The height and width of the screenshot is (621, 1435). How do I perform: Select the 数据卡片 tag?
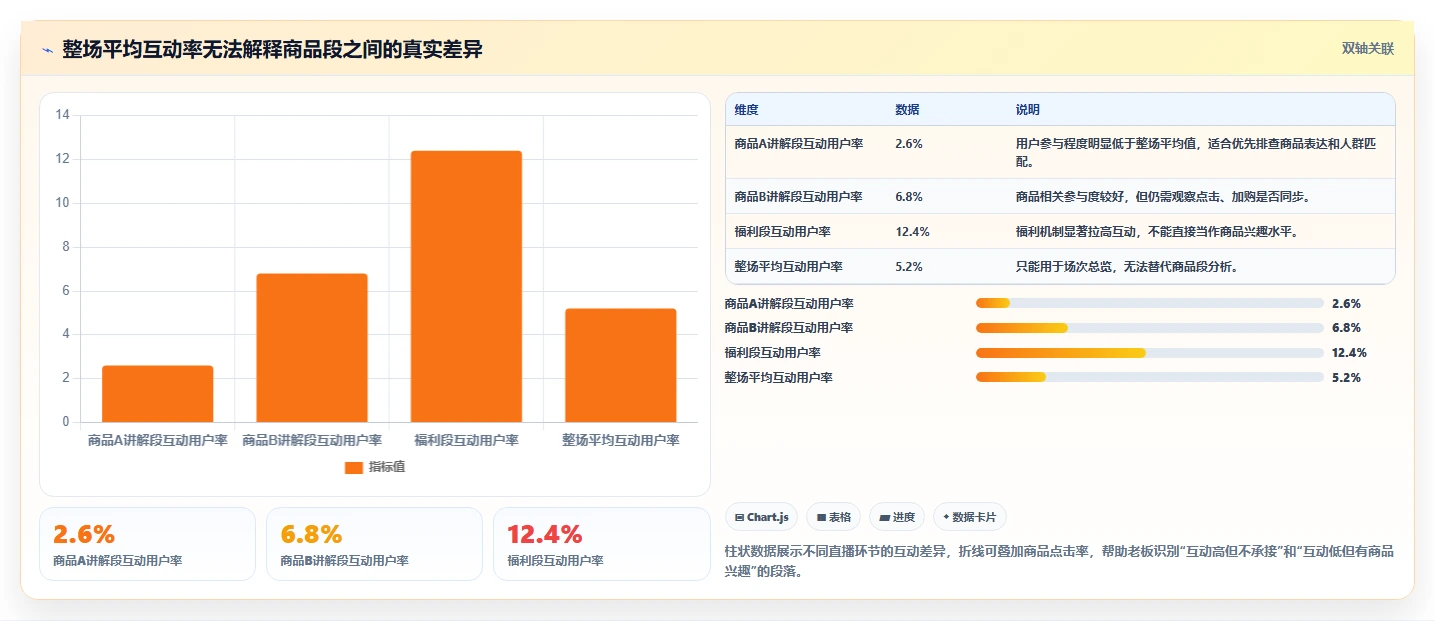(970, 517)
